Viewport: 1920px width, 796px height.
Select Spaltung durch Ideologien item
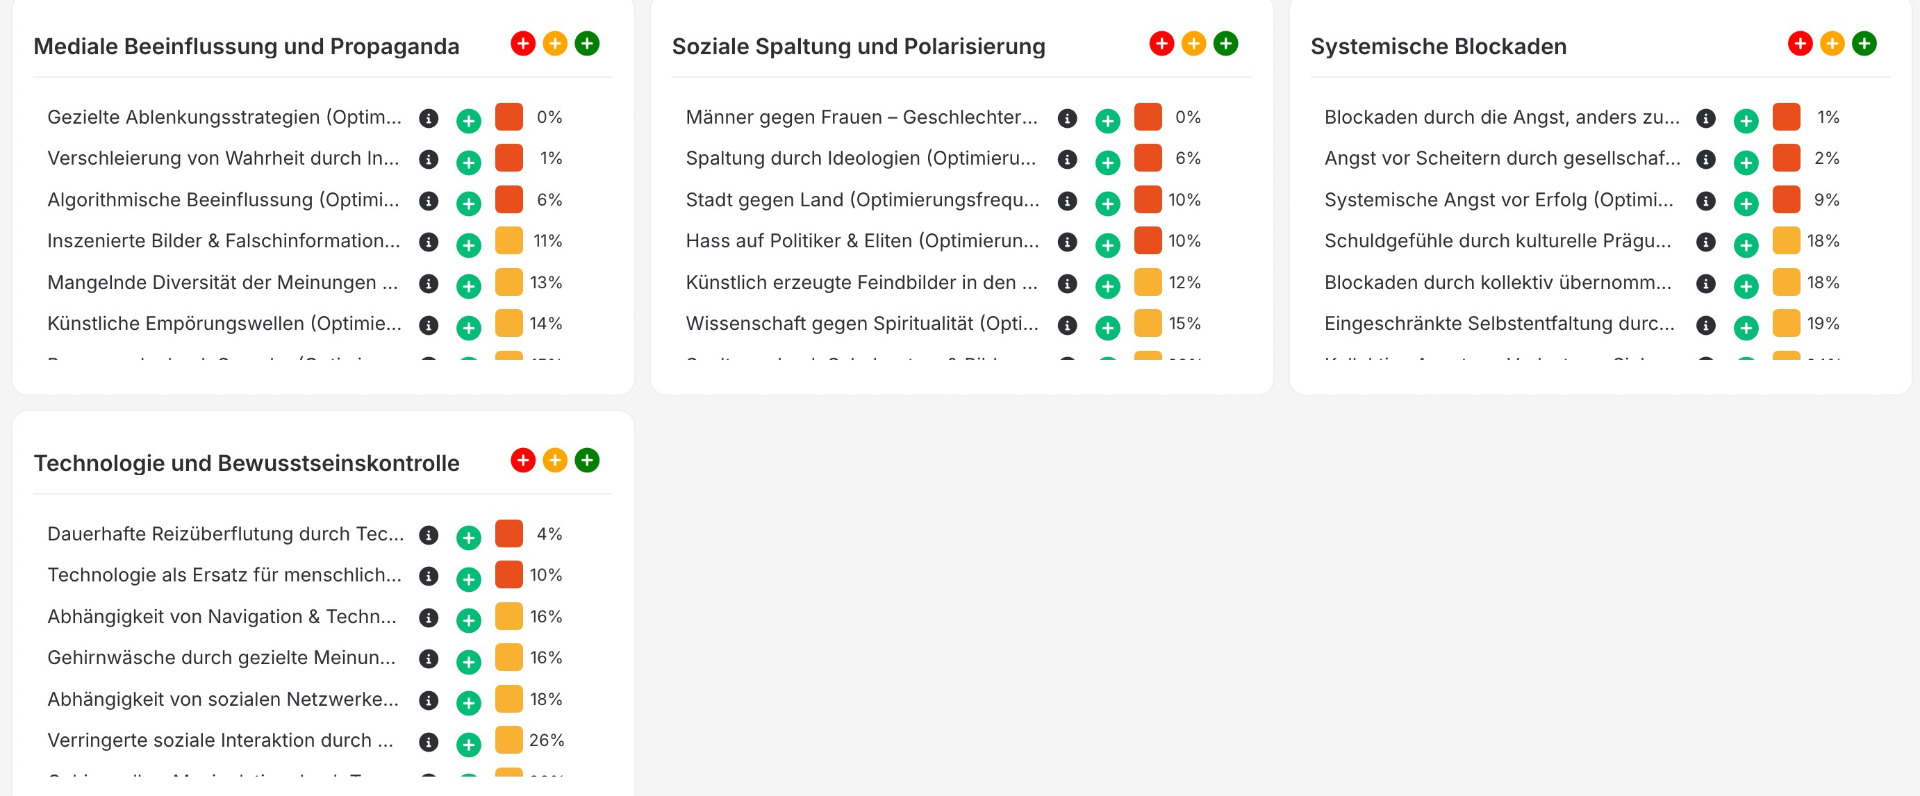[x=860, y=159]
